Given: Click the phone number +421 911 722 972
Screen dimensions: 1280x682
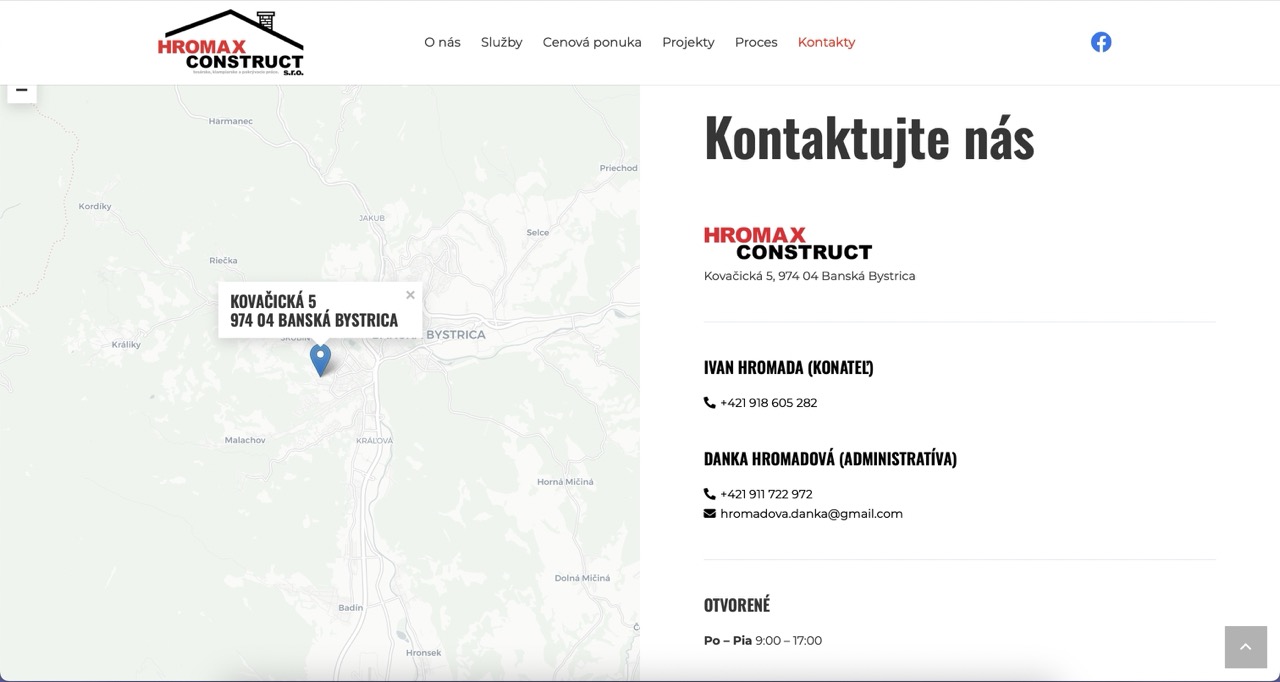Looking at the screenshot, I should coord(766,494).
